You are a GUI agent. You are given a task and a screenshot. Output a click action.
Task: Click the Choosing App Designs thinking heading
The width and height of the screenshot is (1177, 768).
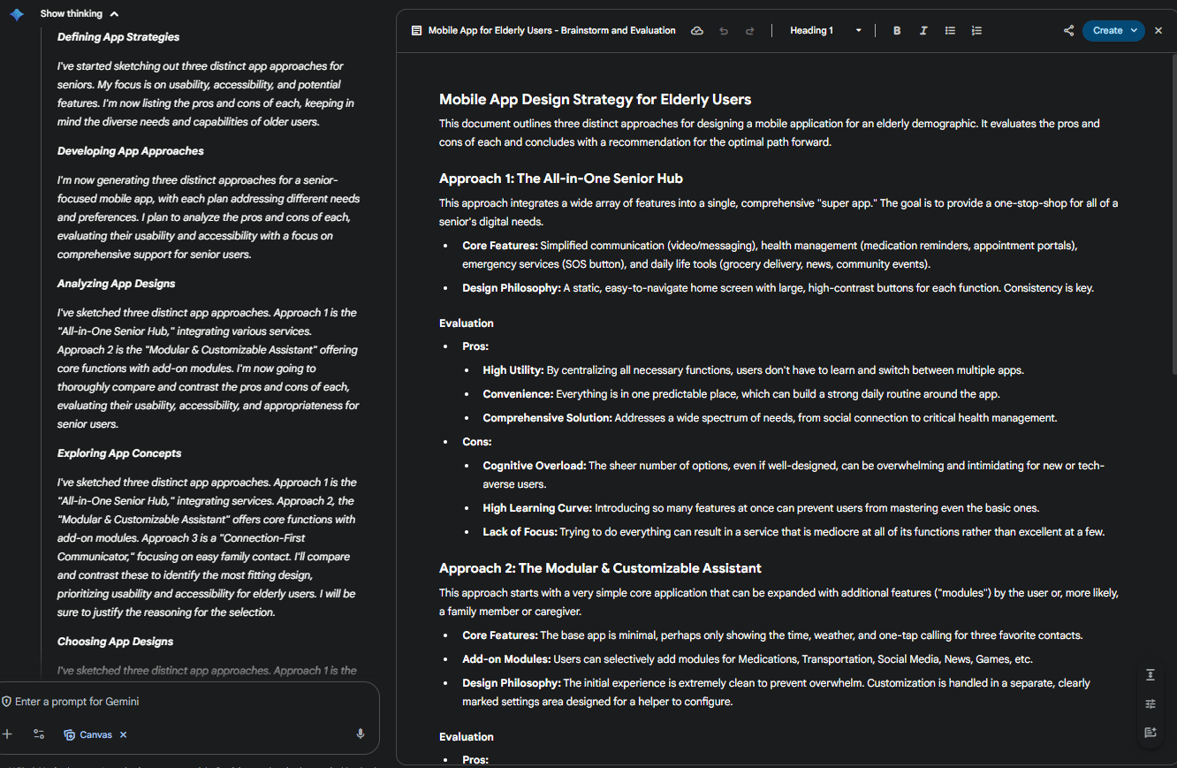(115, 641)
